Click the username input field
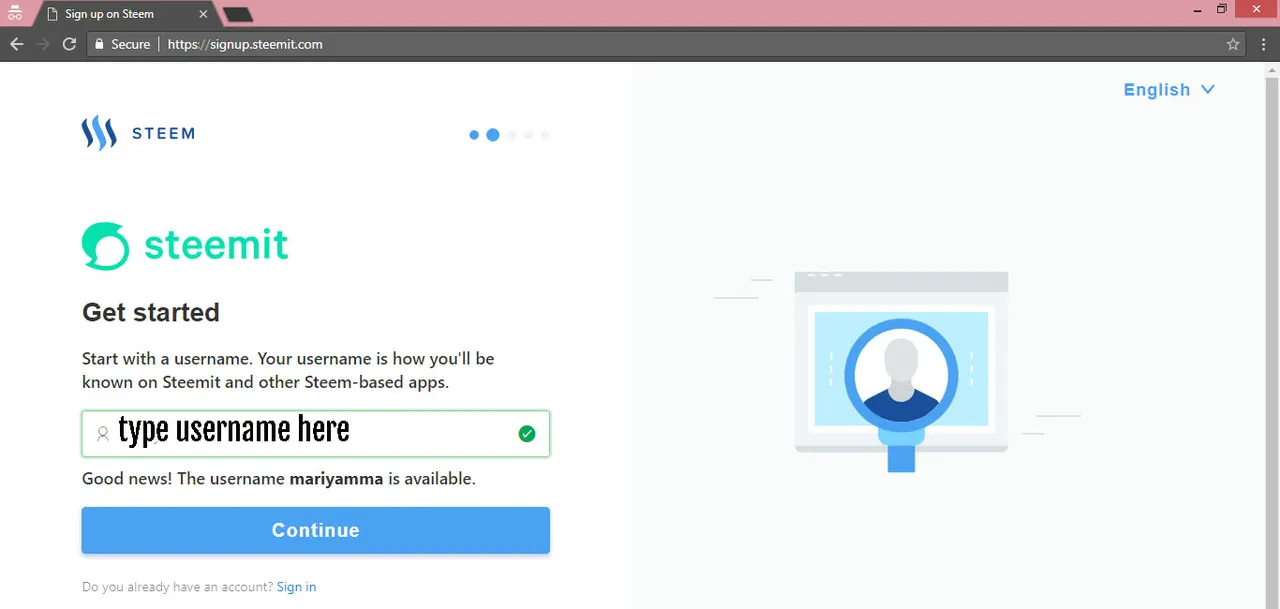This screenshot has height=609, width=1280. (x=316, y=434)
